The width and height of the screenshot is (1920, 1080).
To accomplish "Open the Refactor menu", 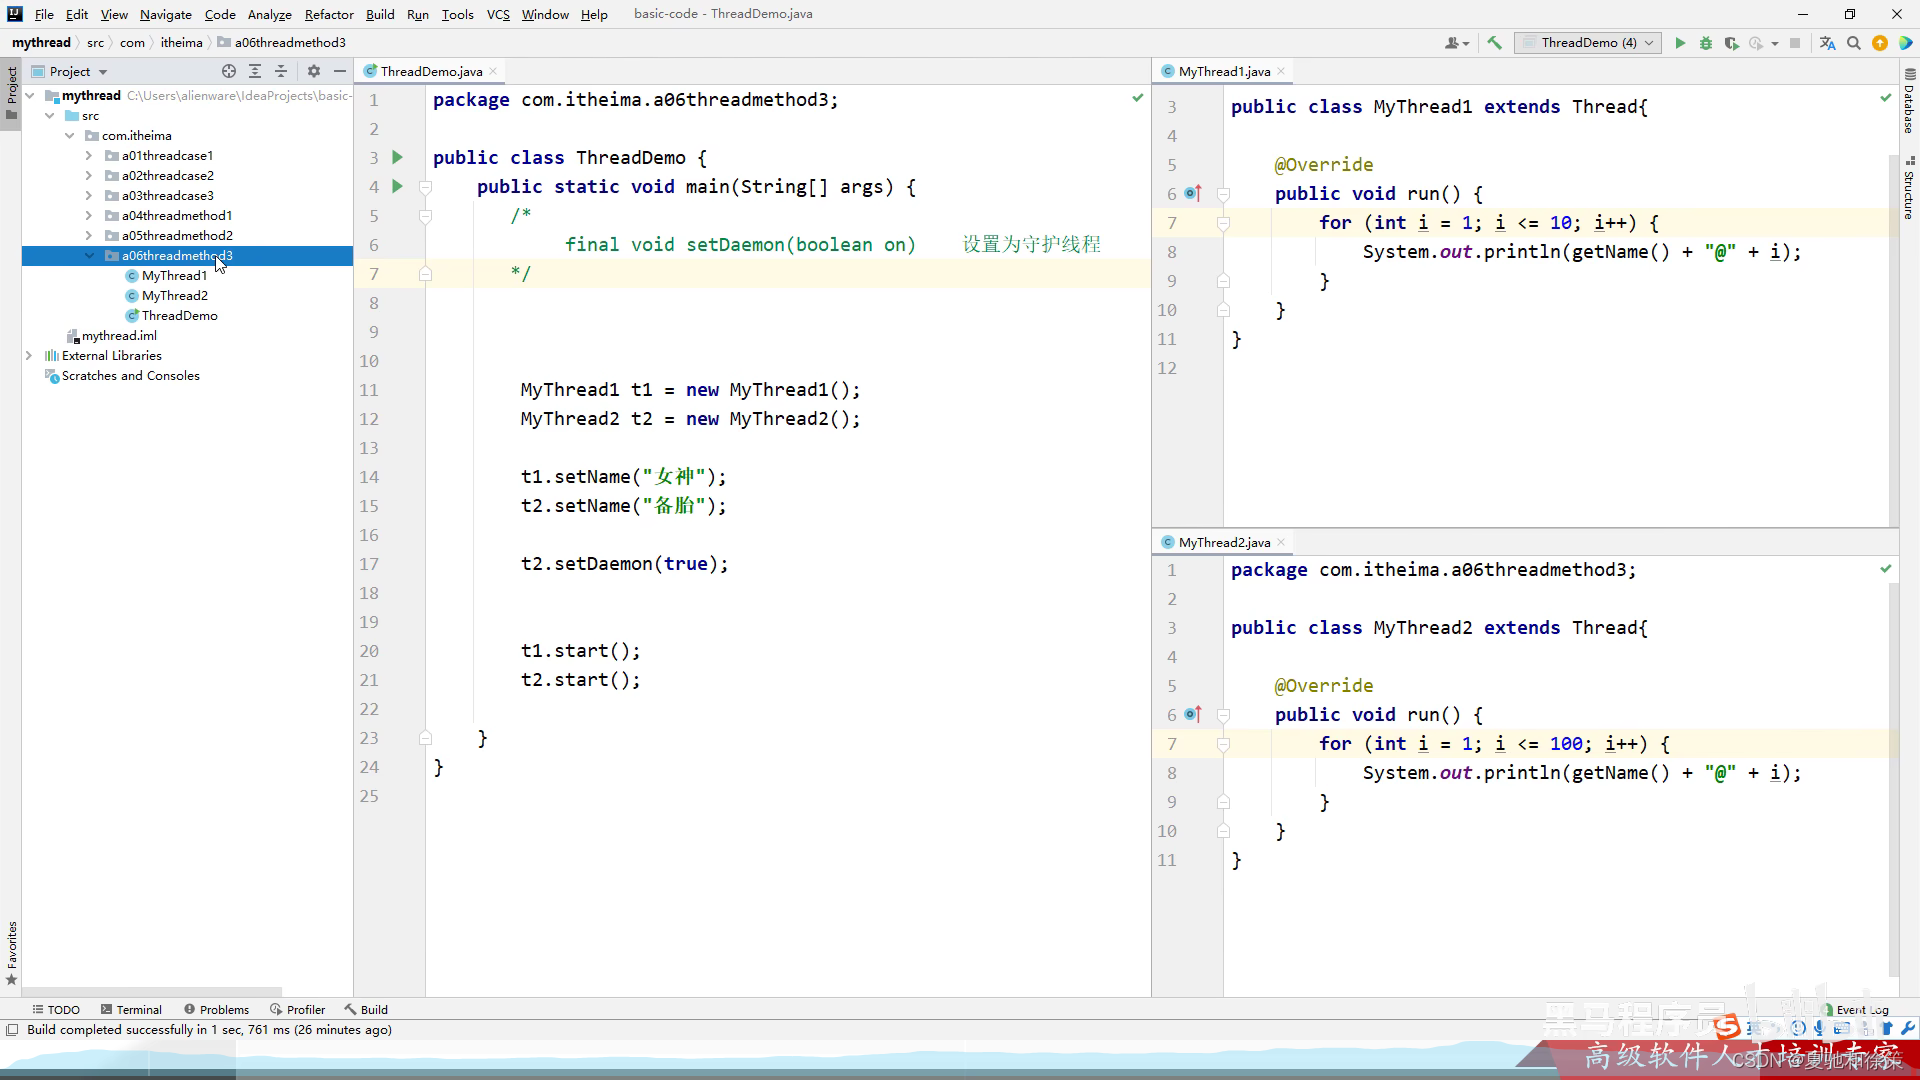I will click(329, 14).
